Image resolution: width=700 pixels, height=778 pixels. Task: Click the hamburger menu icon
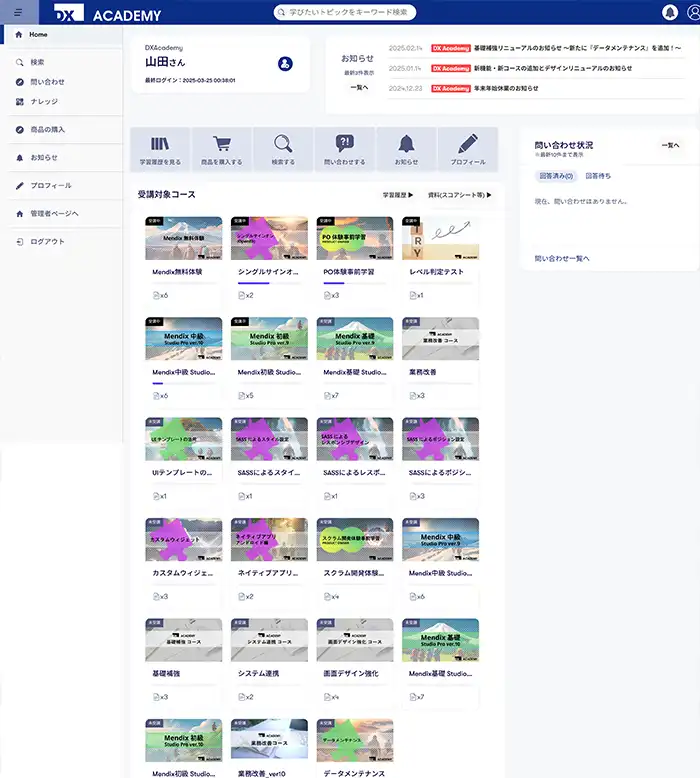(x=18, y=12)
